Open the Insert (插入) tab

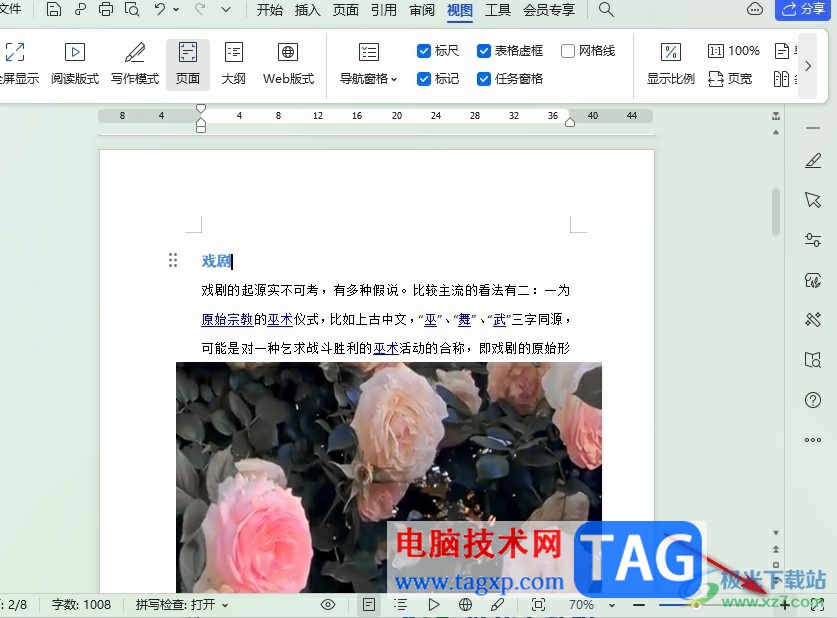pyautogui.click(x=307, y=10)
